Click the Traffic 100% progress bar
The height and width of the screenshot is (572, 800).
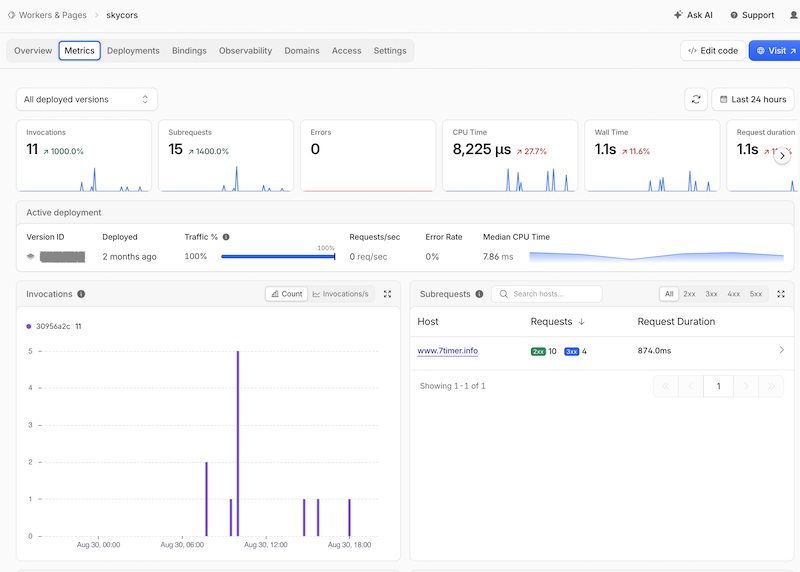278,256
